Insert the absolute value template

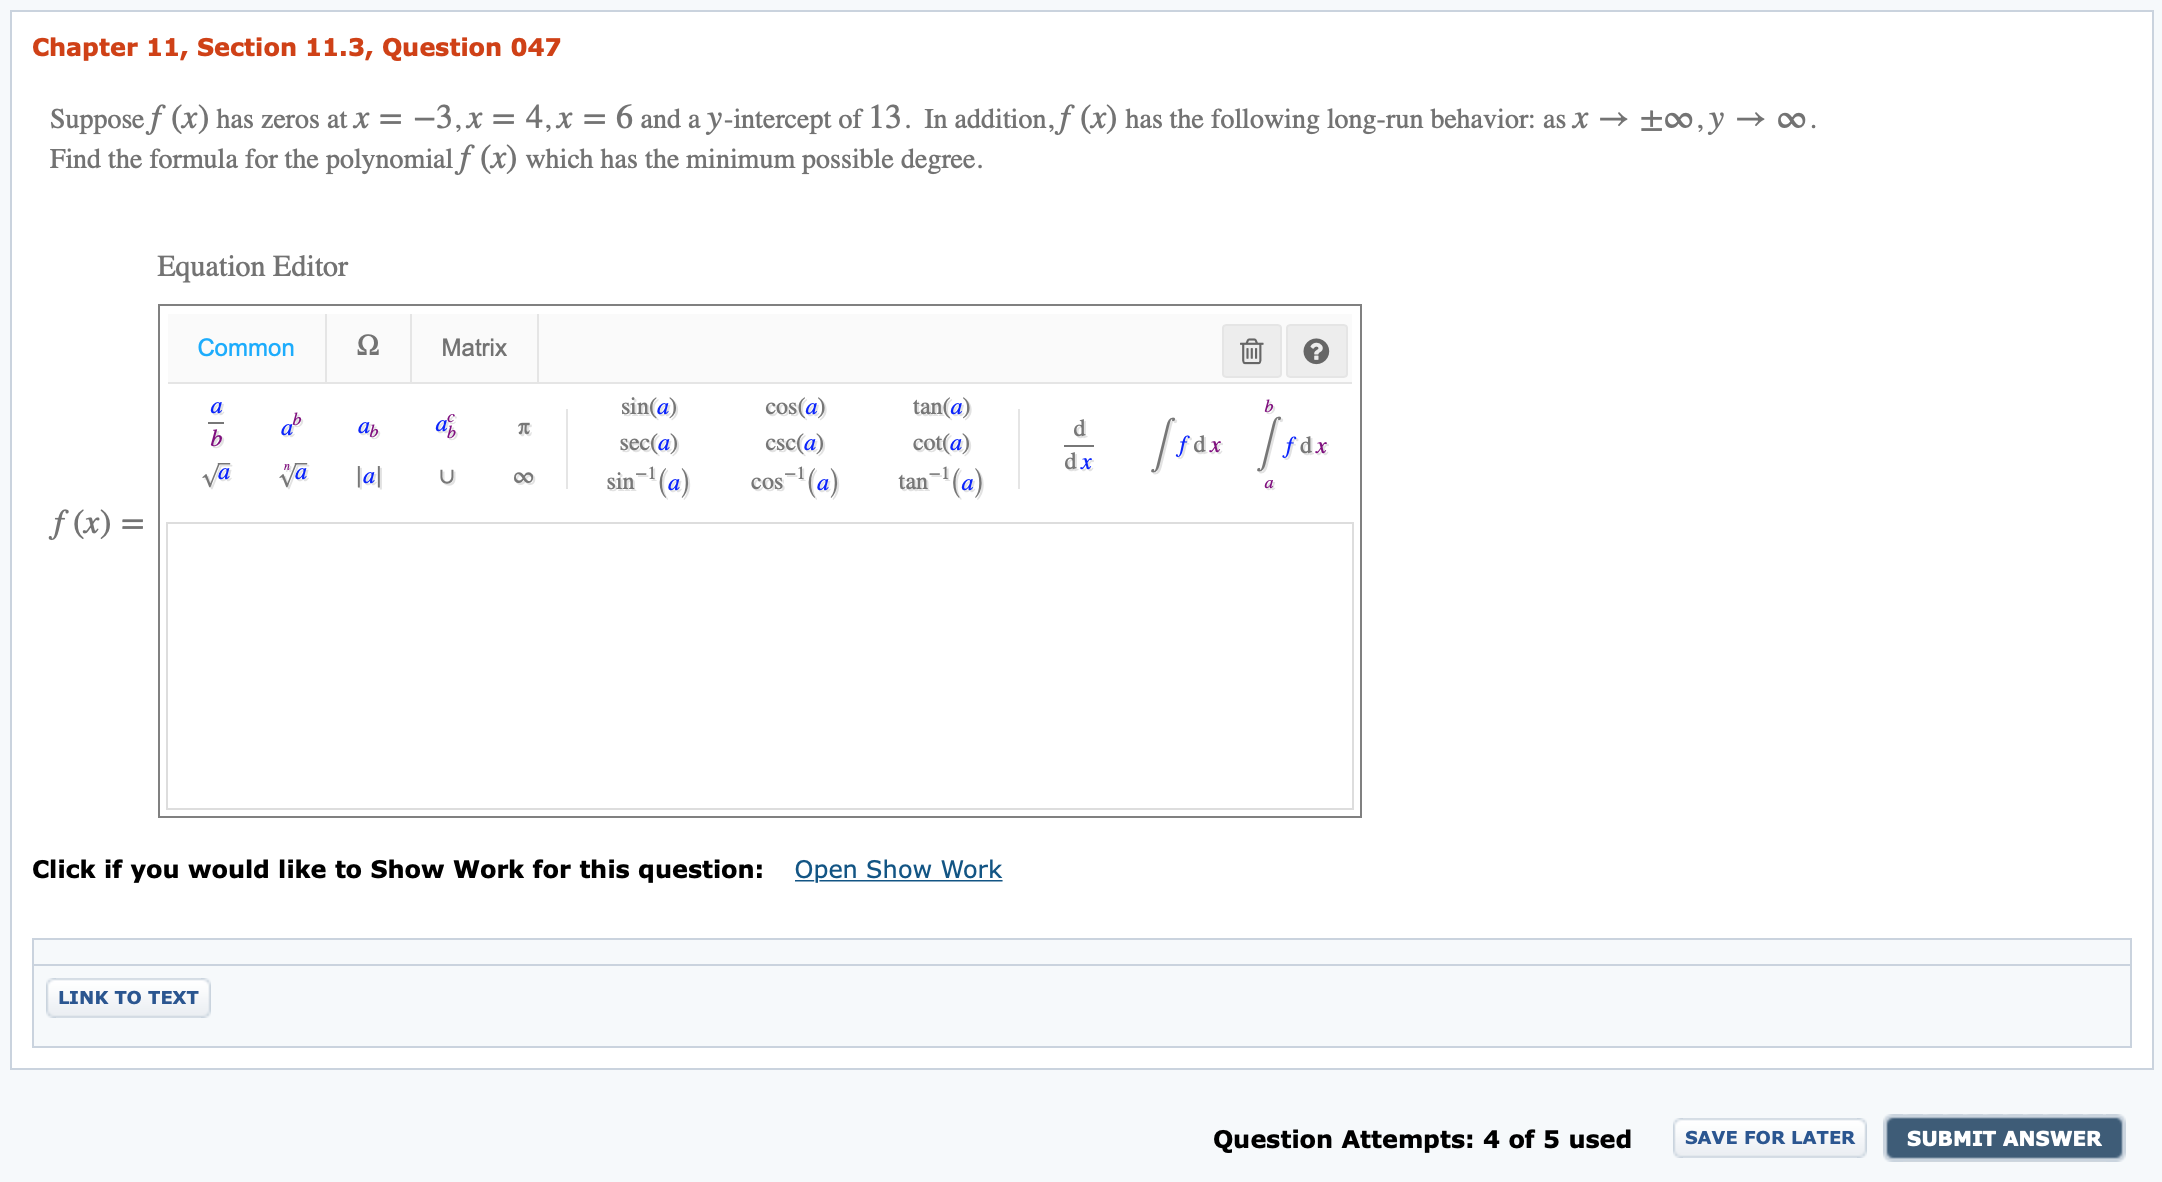pyautogui.click(x=368, y=476)
